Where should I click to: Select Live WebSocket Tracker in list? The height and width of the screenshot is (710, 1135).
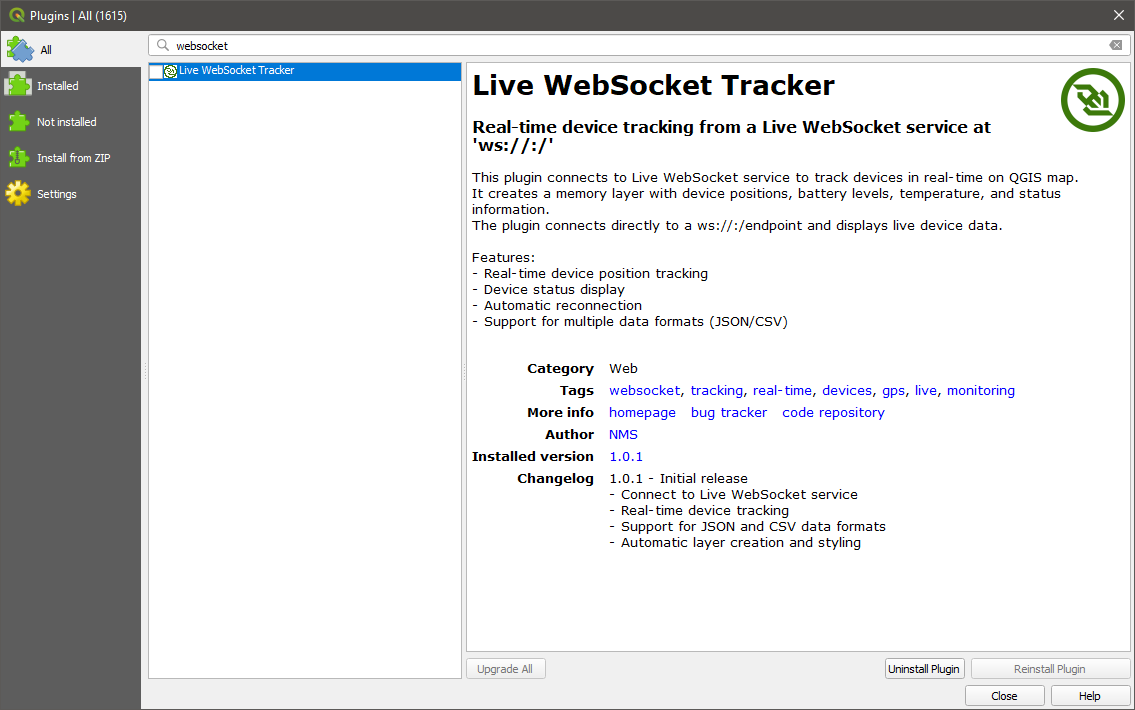click(x=305, y=71)
